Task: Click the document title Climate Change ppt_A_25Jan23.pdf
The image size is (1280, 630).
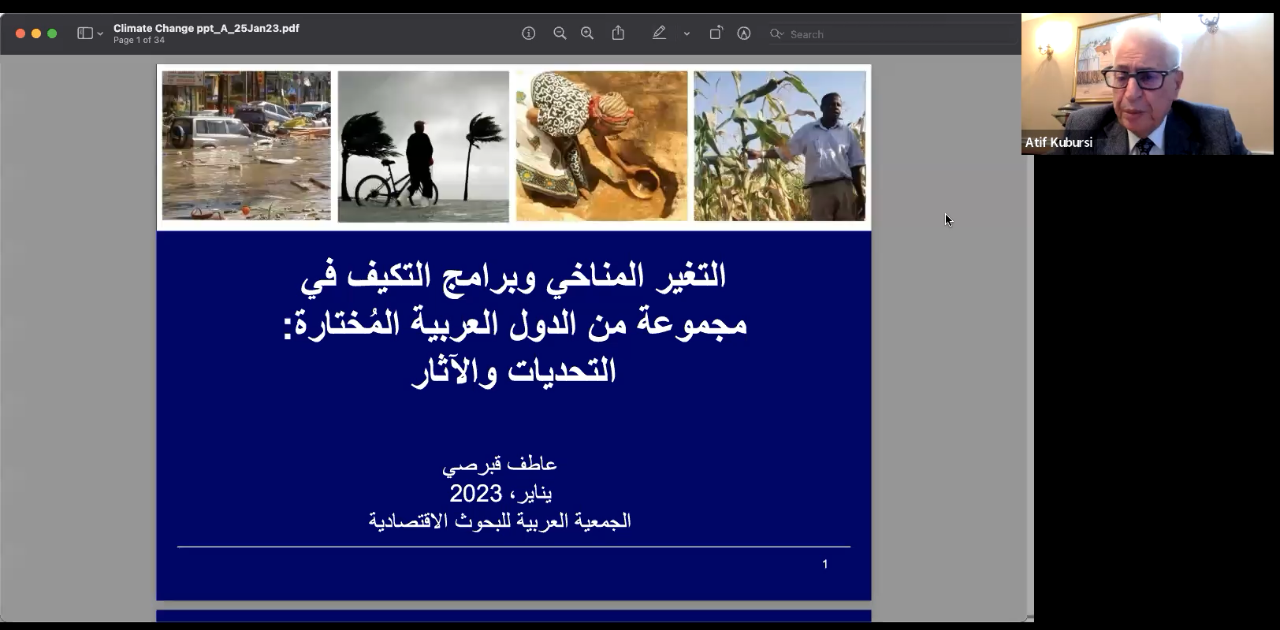Action: click(x=206, y=28)
